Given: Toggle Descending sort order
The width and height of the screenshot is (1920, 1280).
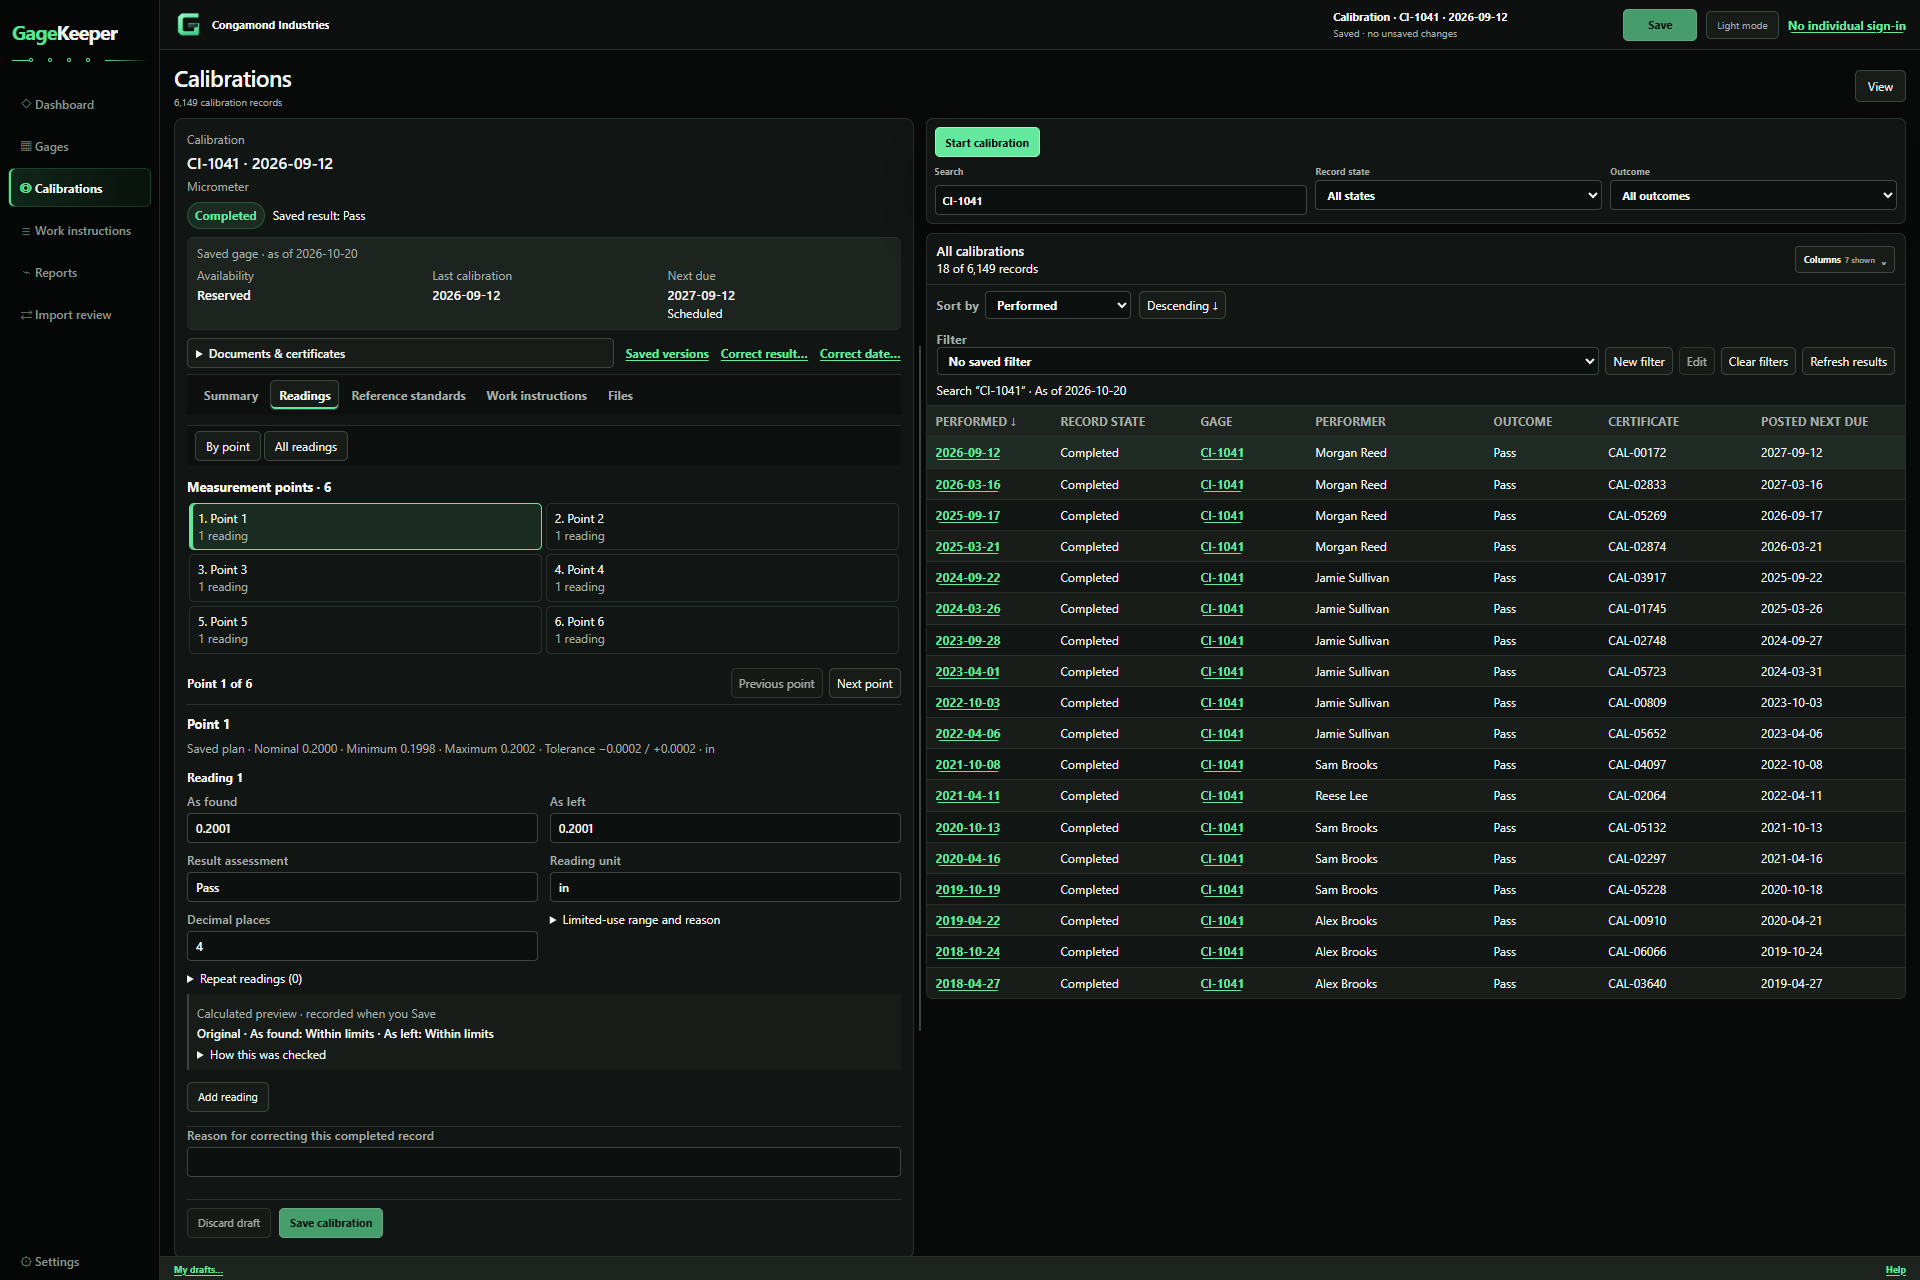Looking at the screenshot, I should (x=1182, y=305).
